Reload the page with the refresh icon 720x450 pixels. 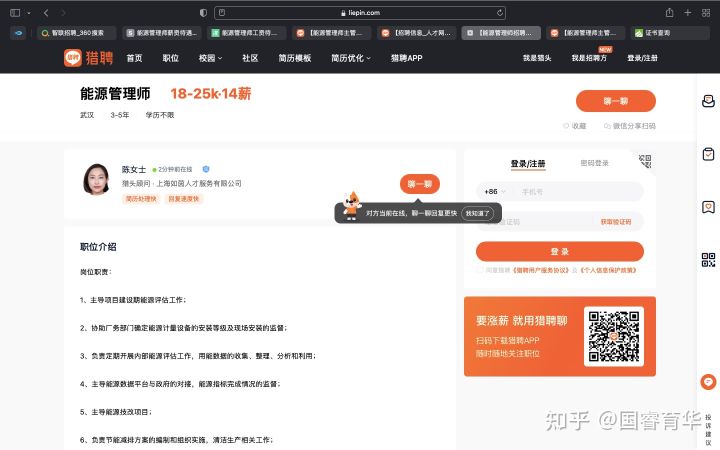click(x=500, y=13)
